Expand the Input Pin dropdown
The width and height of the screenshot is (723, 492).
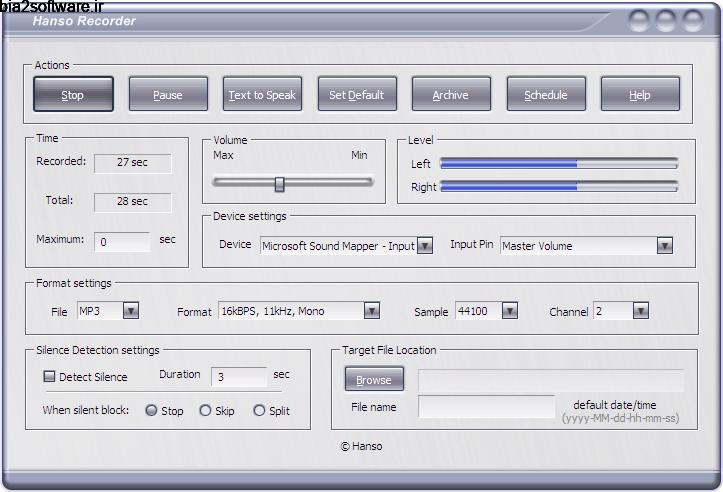click(x=664, y=246)
